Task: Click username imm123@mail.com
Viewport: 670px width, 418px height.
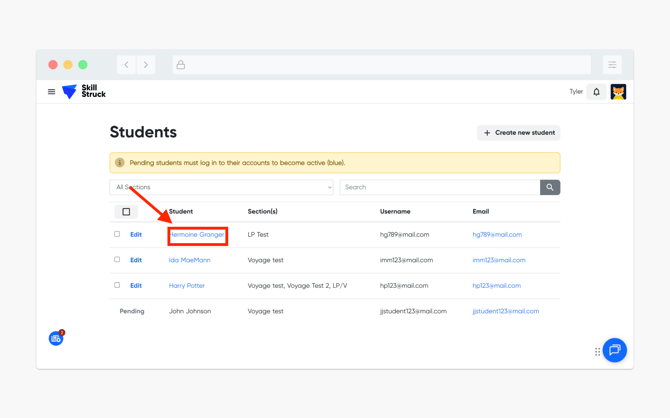Action: 406,260
